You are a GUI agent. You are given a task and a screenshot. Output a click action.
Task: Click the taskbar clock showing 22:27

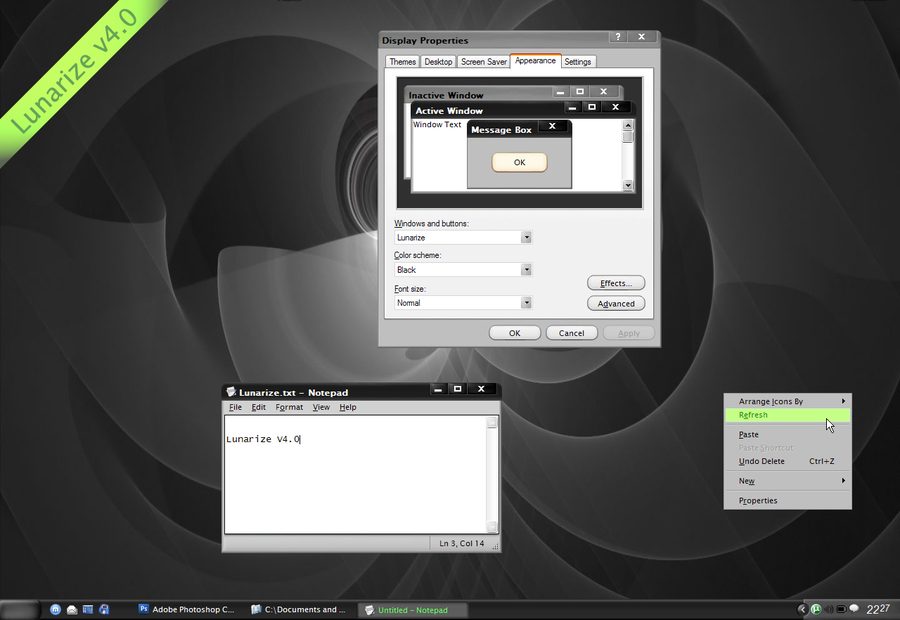click(x=878, y=609)
